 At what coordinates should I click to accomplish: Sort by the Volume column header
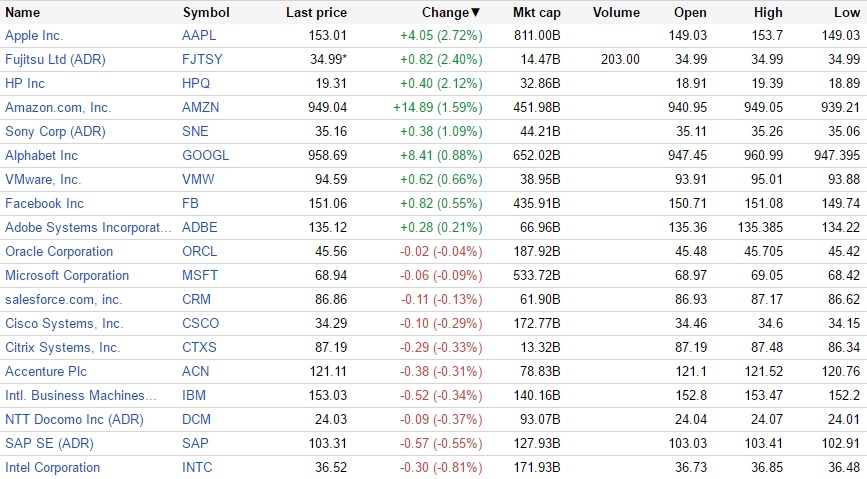click(x=616, y=13)
